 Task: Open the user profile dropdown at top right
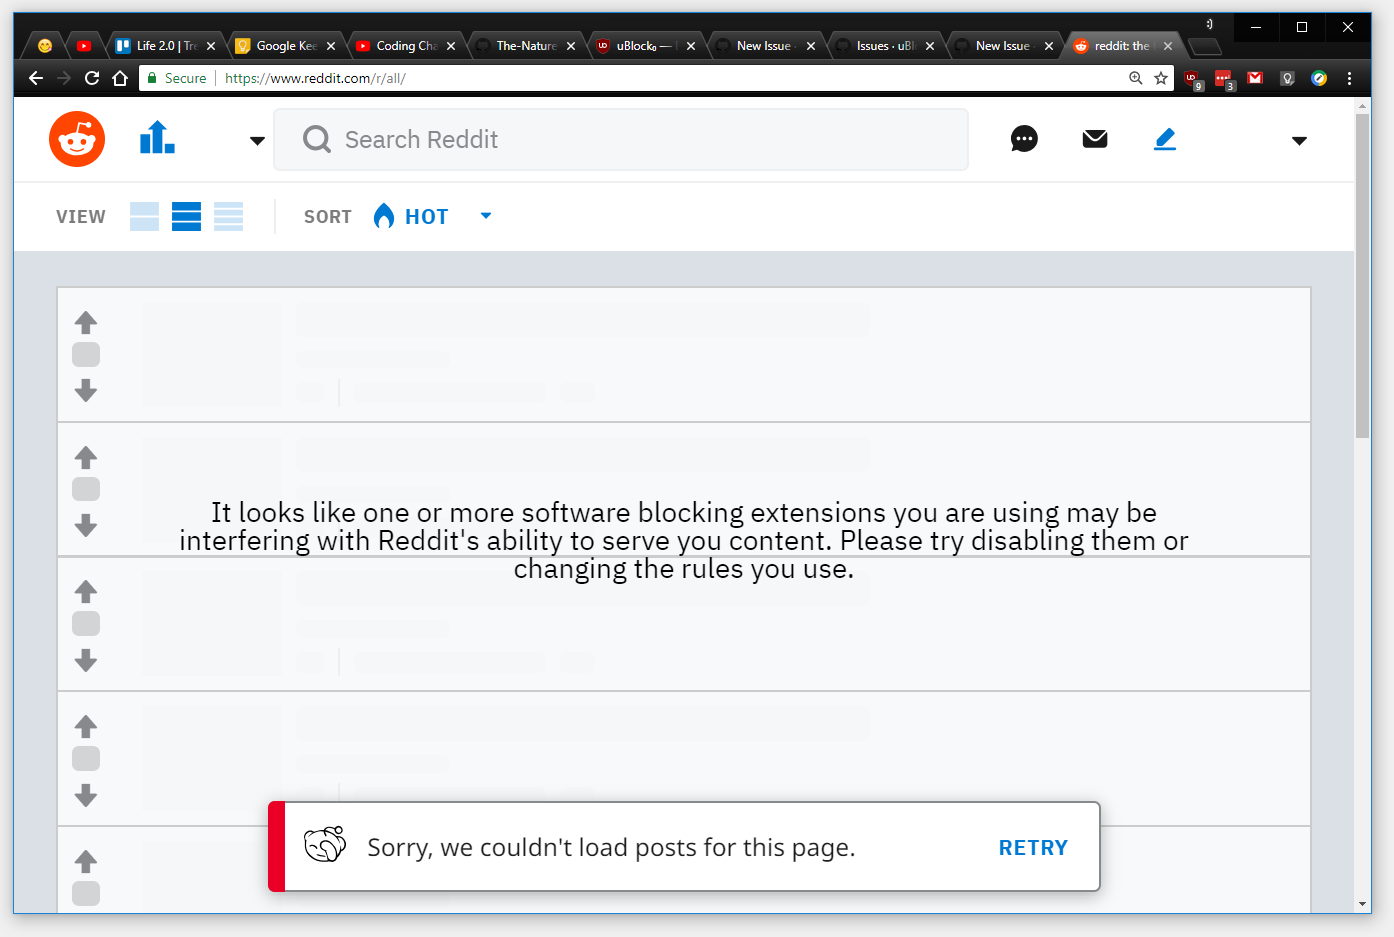(x=1299, y=140)
